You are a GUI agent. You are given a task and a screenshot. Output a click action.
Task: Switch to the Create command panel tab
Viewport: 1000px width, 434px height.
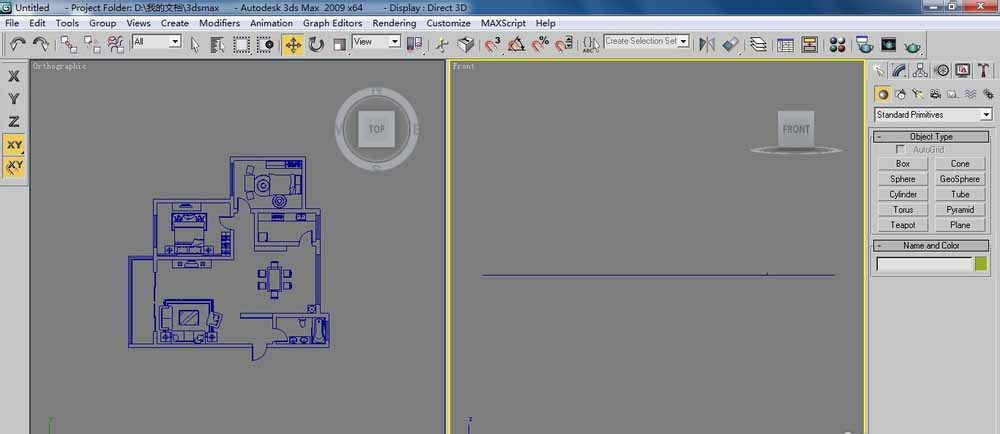[879, 70]
